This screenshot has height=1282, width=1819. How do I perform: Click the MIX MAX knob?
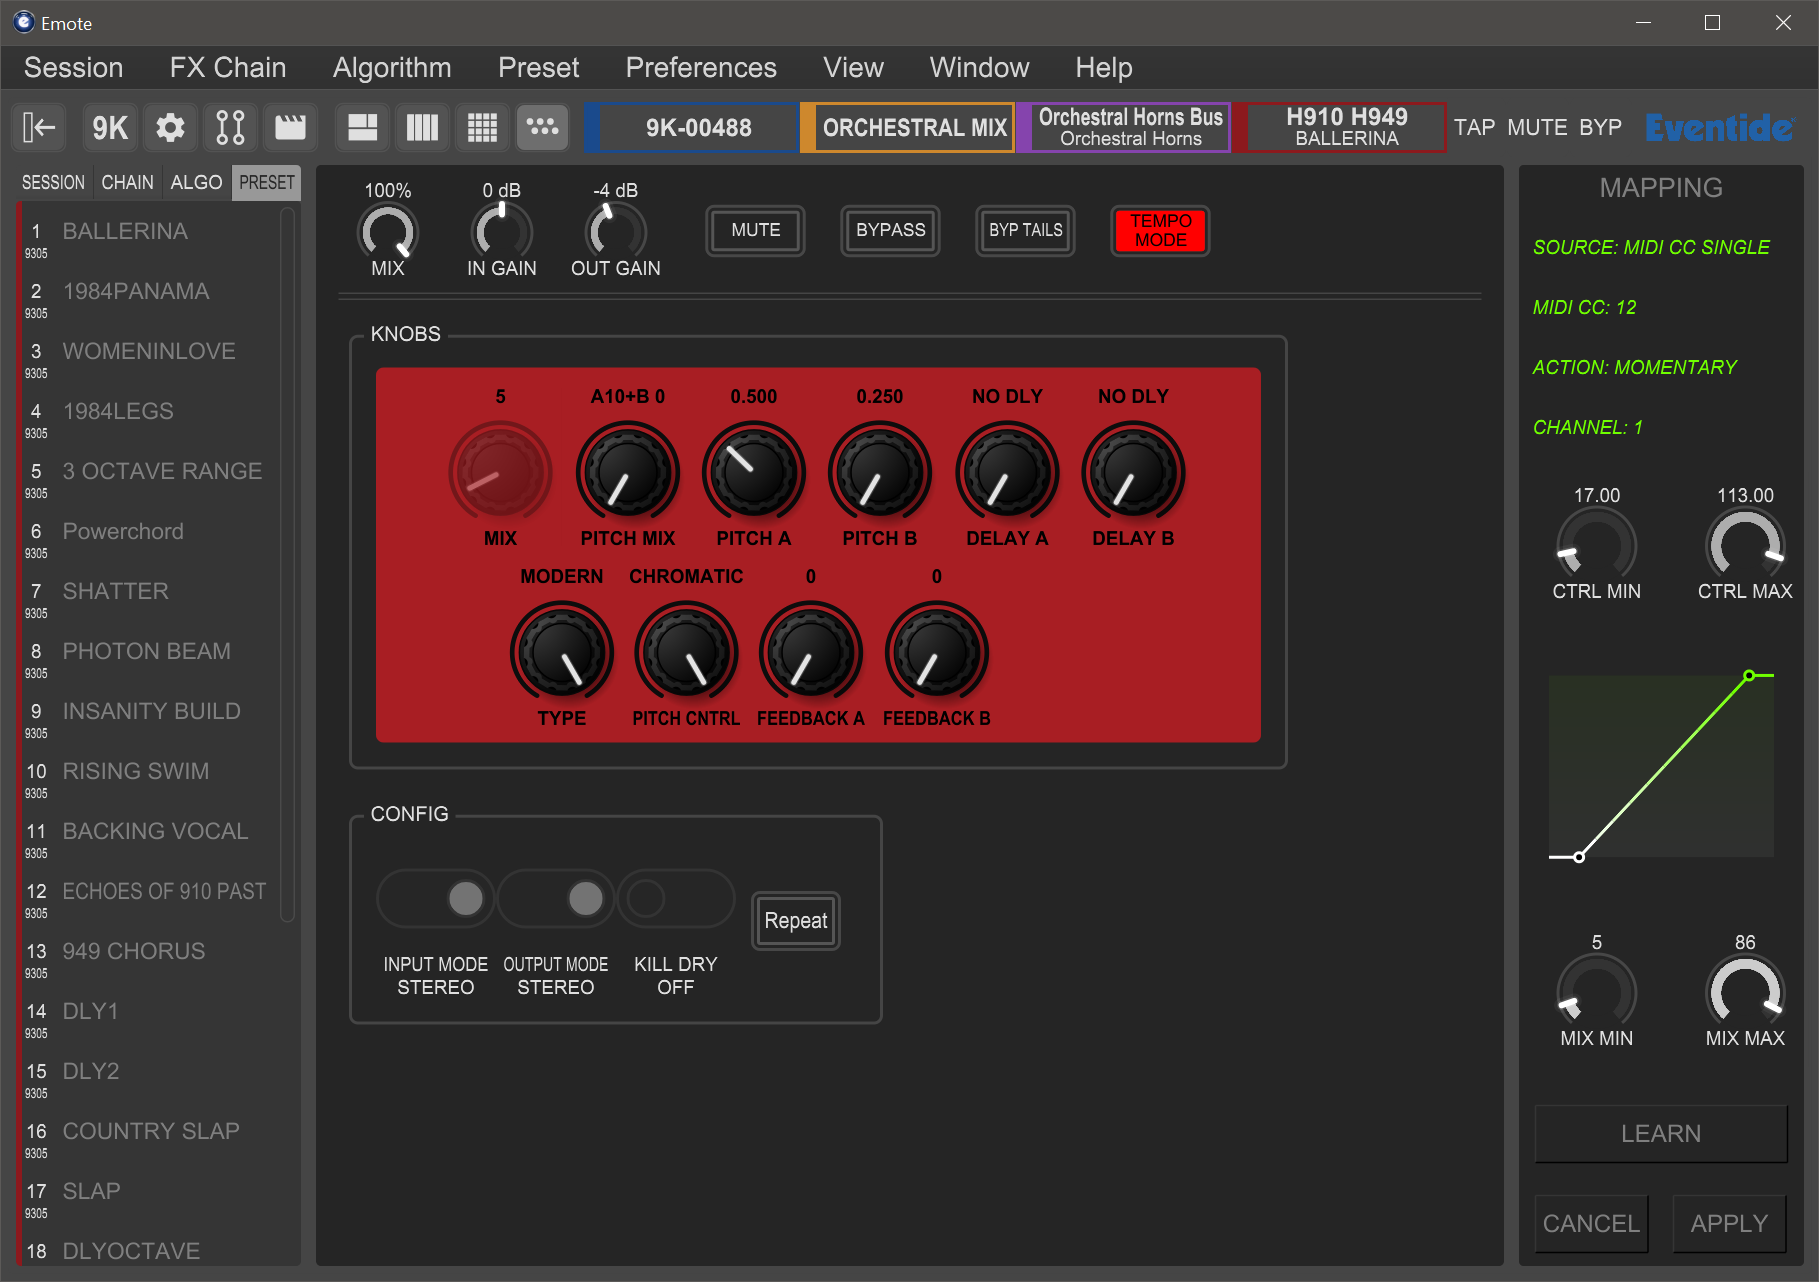[x=1745, y=990]
